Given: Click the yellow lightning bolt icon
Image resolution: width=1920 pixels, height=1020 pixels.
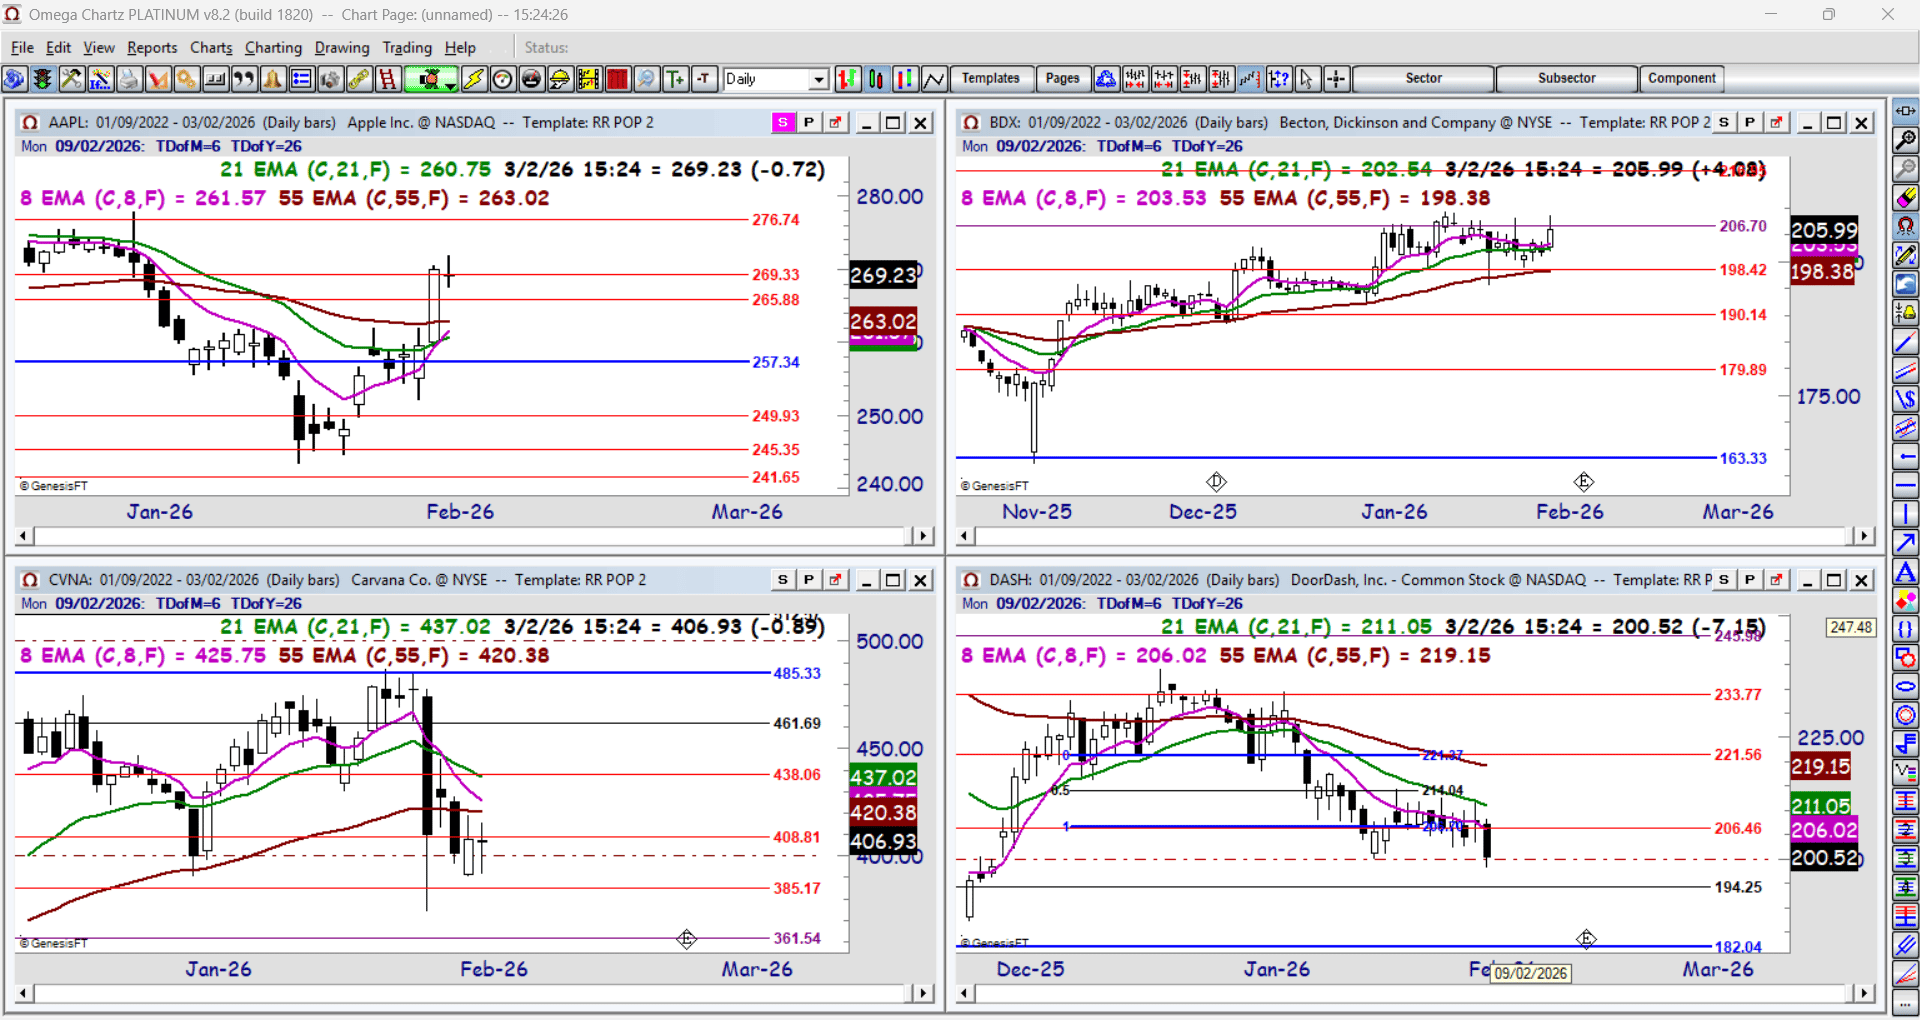Looking at the screenshot, I should (x=473, y=79).
